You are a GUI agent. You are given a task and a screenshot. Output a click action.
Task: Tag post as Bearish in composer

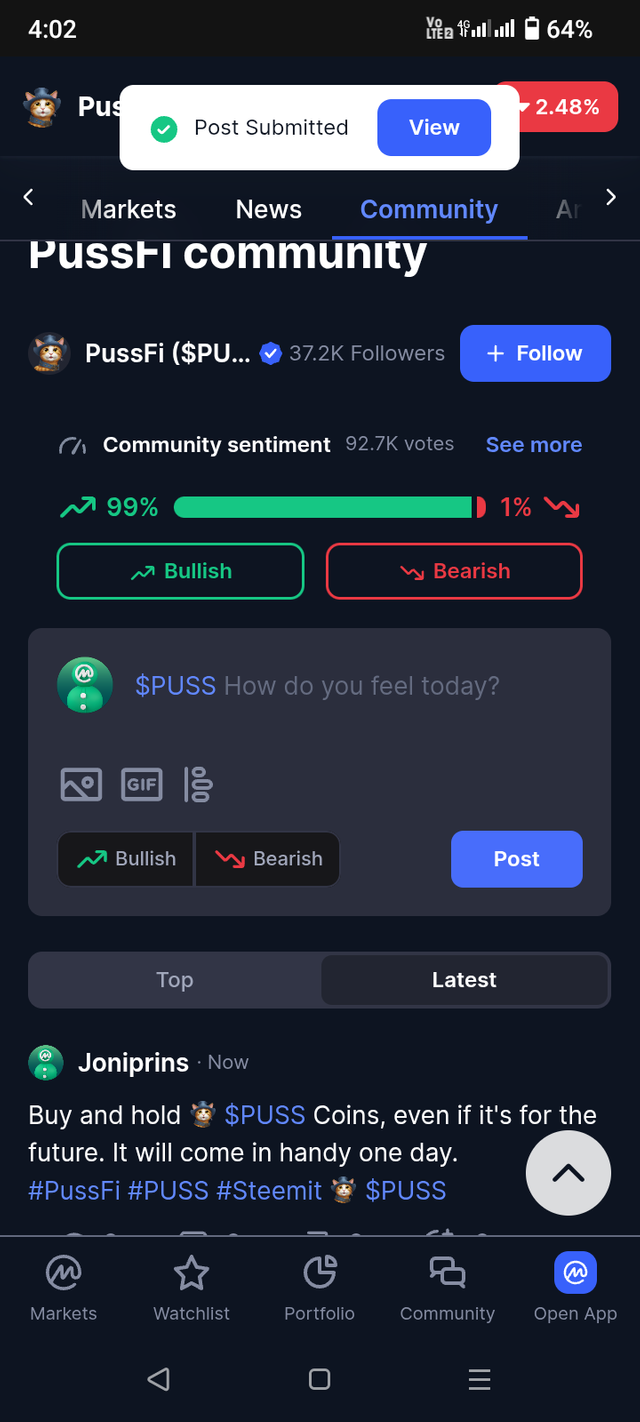[267, 859]
